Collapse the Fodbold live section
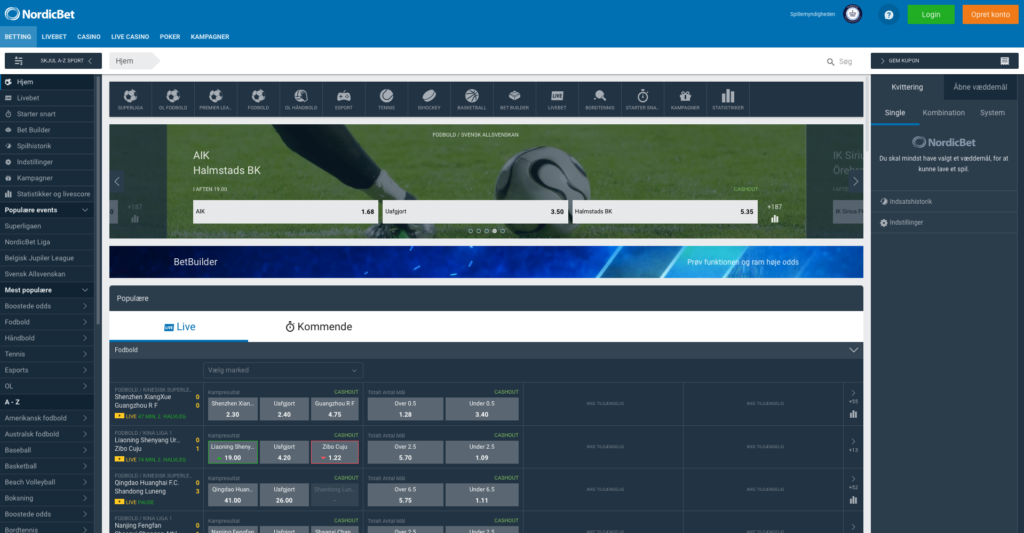This screenshot has height=533, width=1024. pos(853,350)
